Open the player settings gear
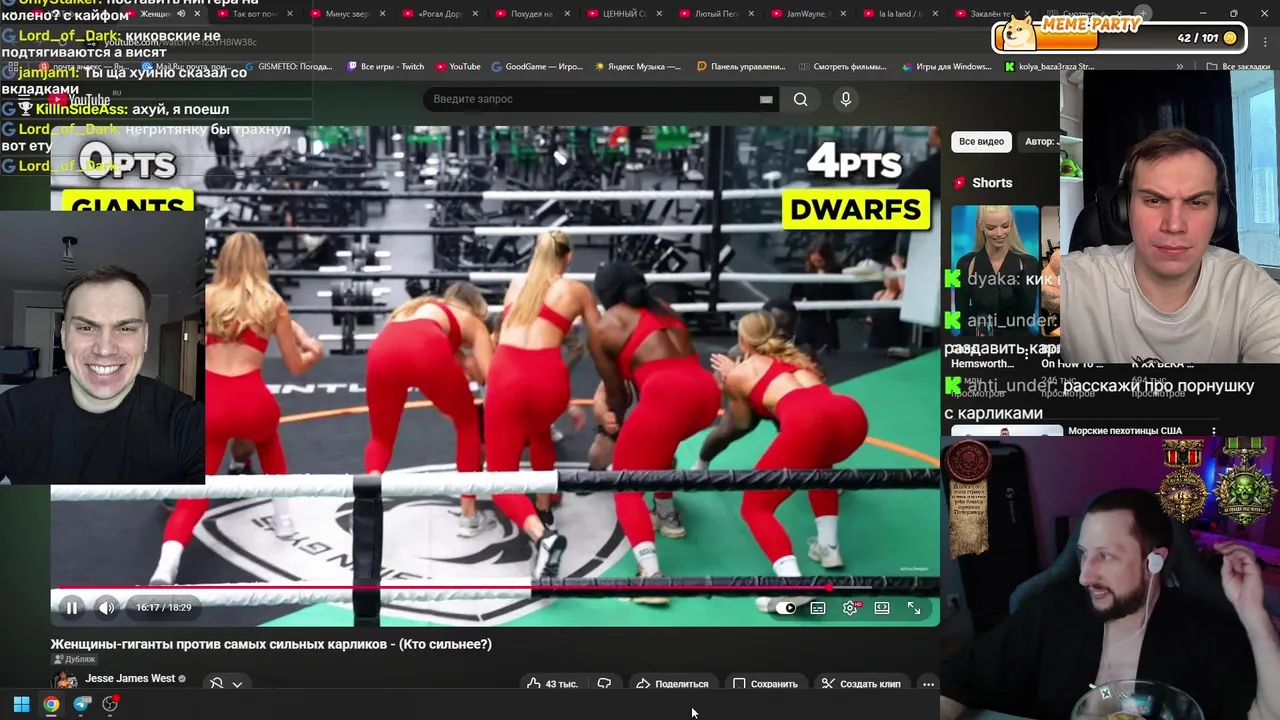This screenshot has width=1280, height=720. point(850,608)
